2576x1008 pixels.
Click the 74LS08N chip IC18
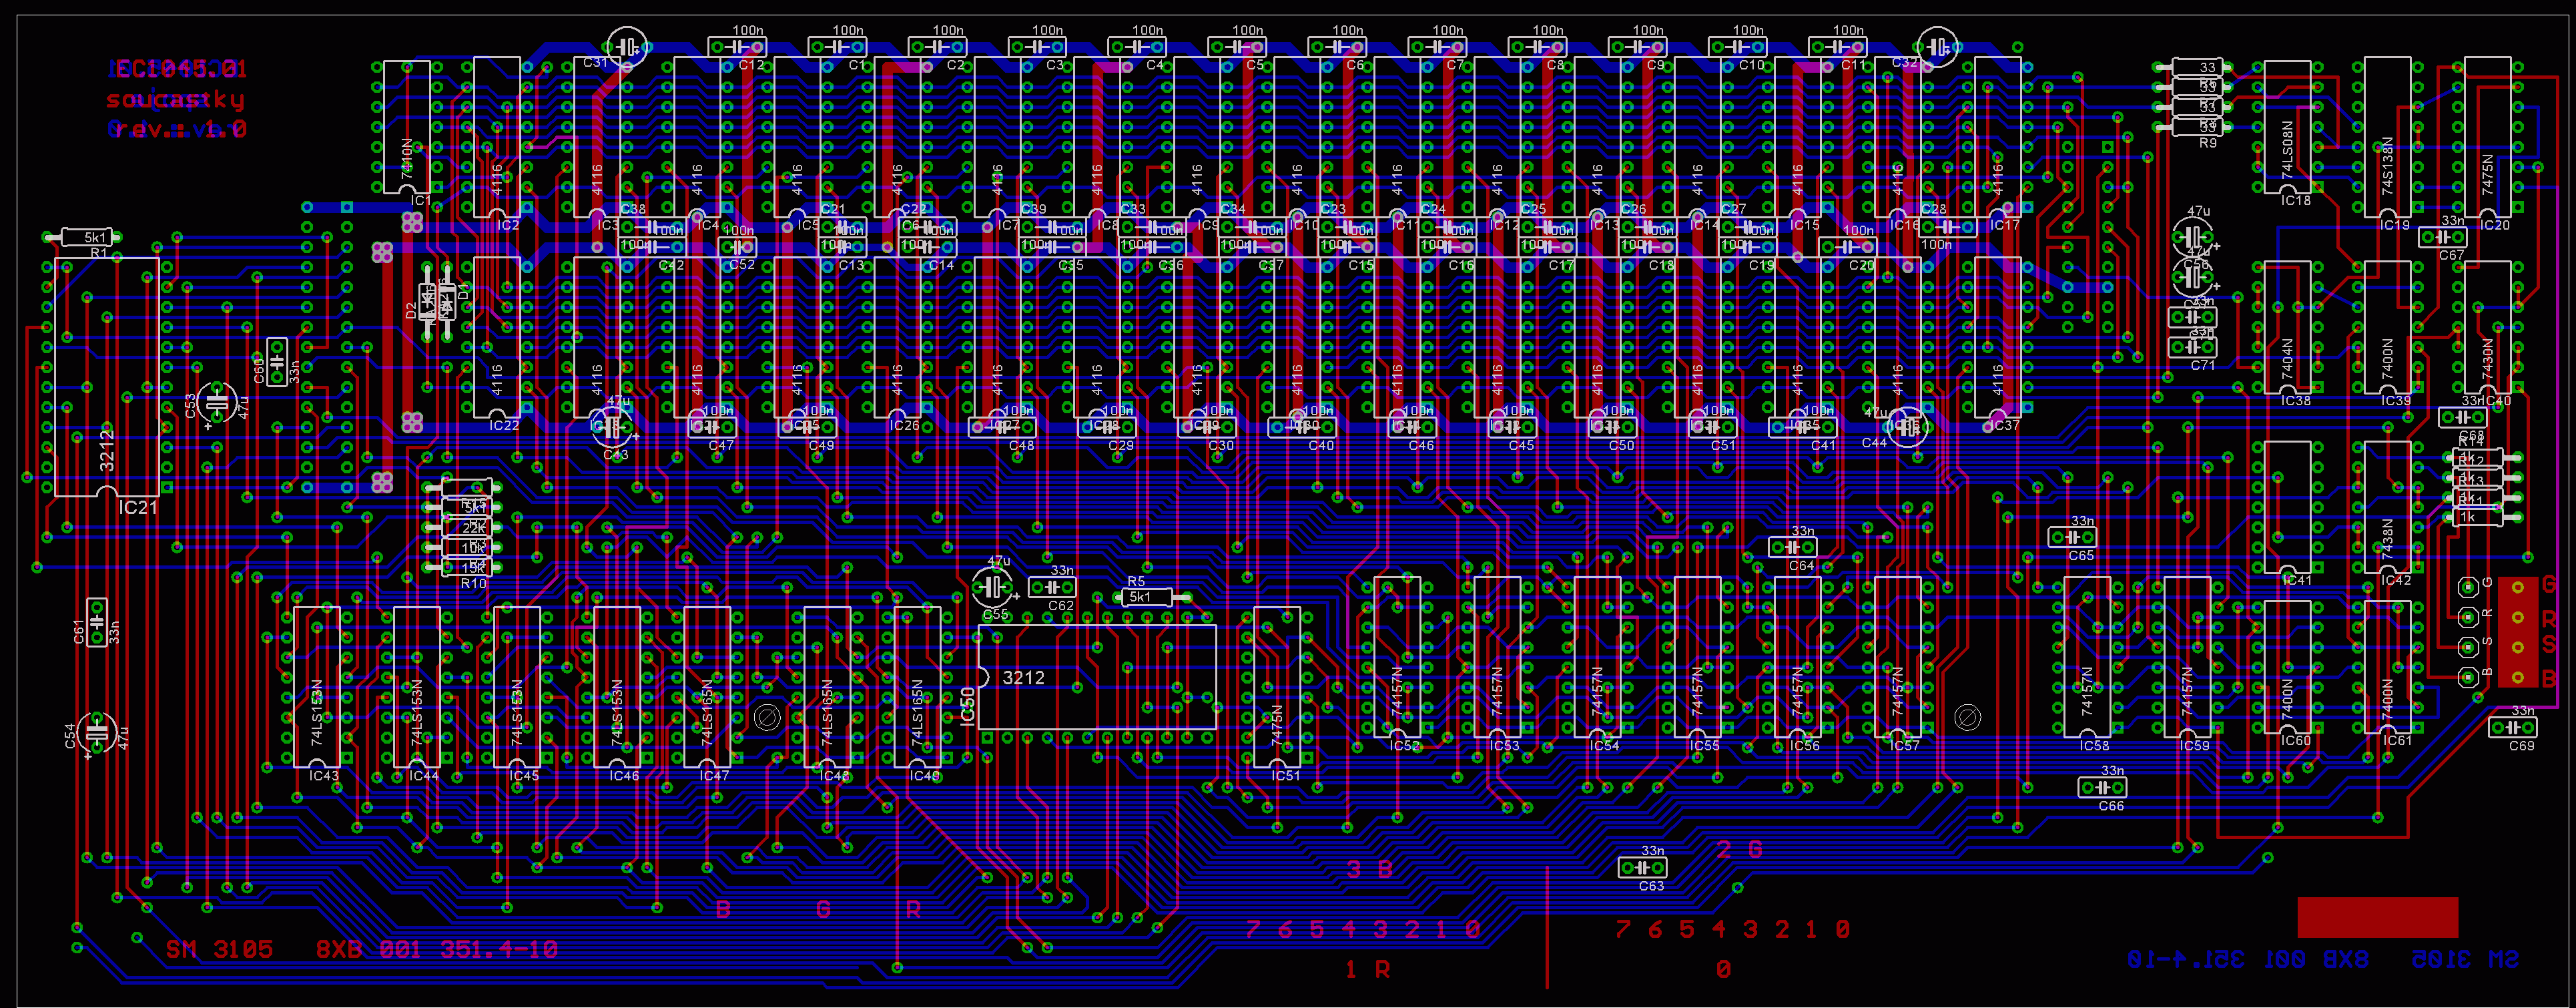point(2287,127)
